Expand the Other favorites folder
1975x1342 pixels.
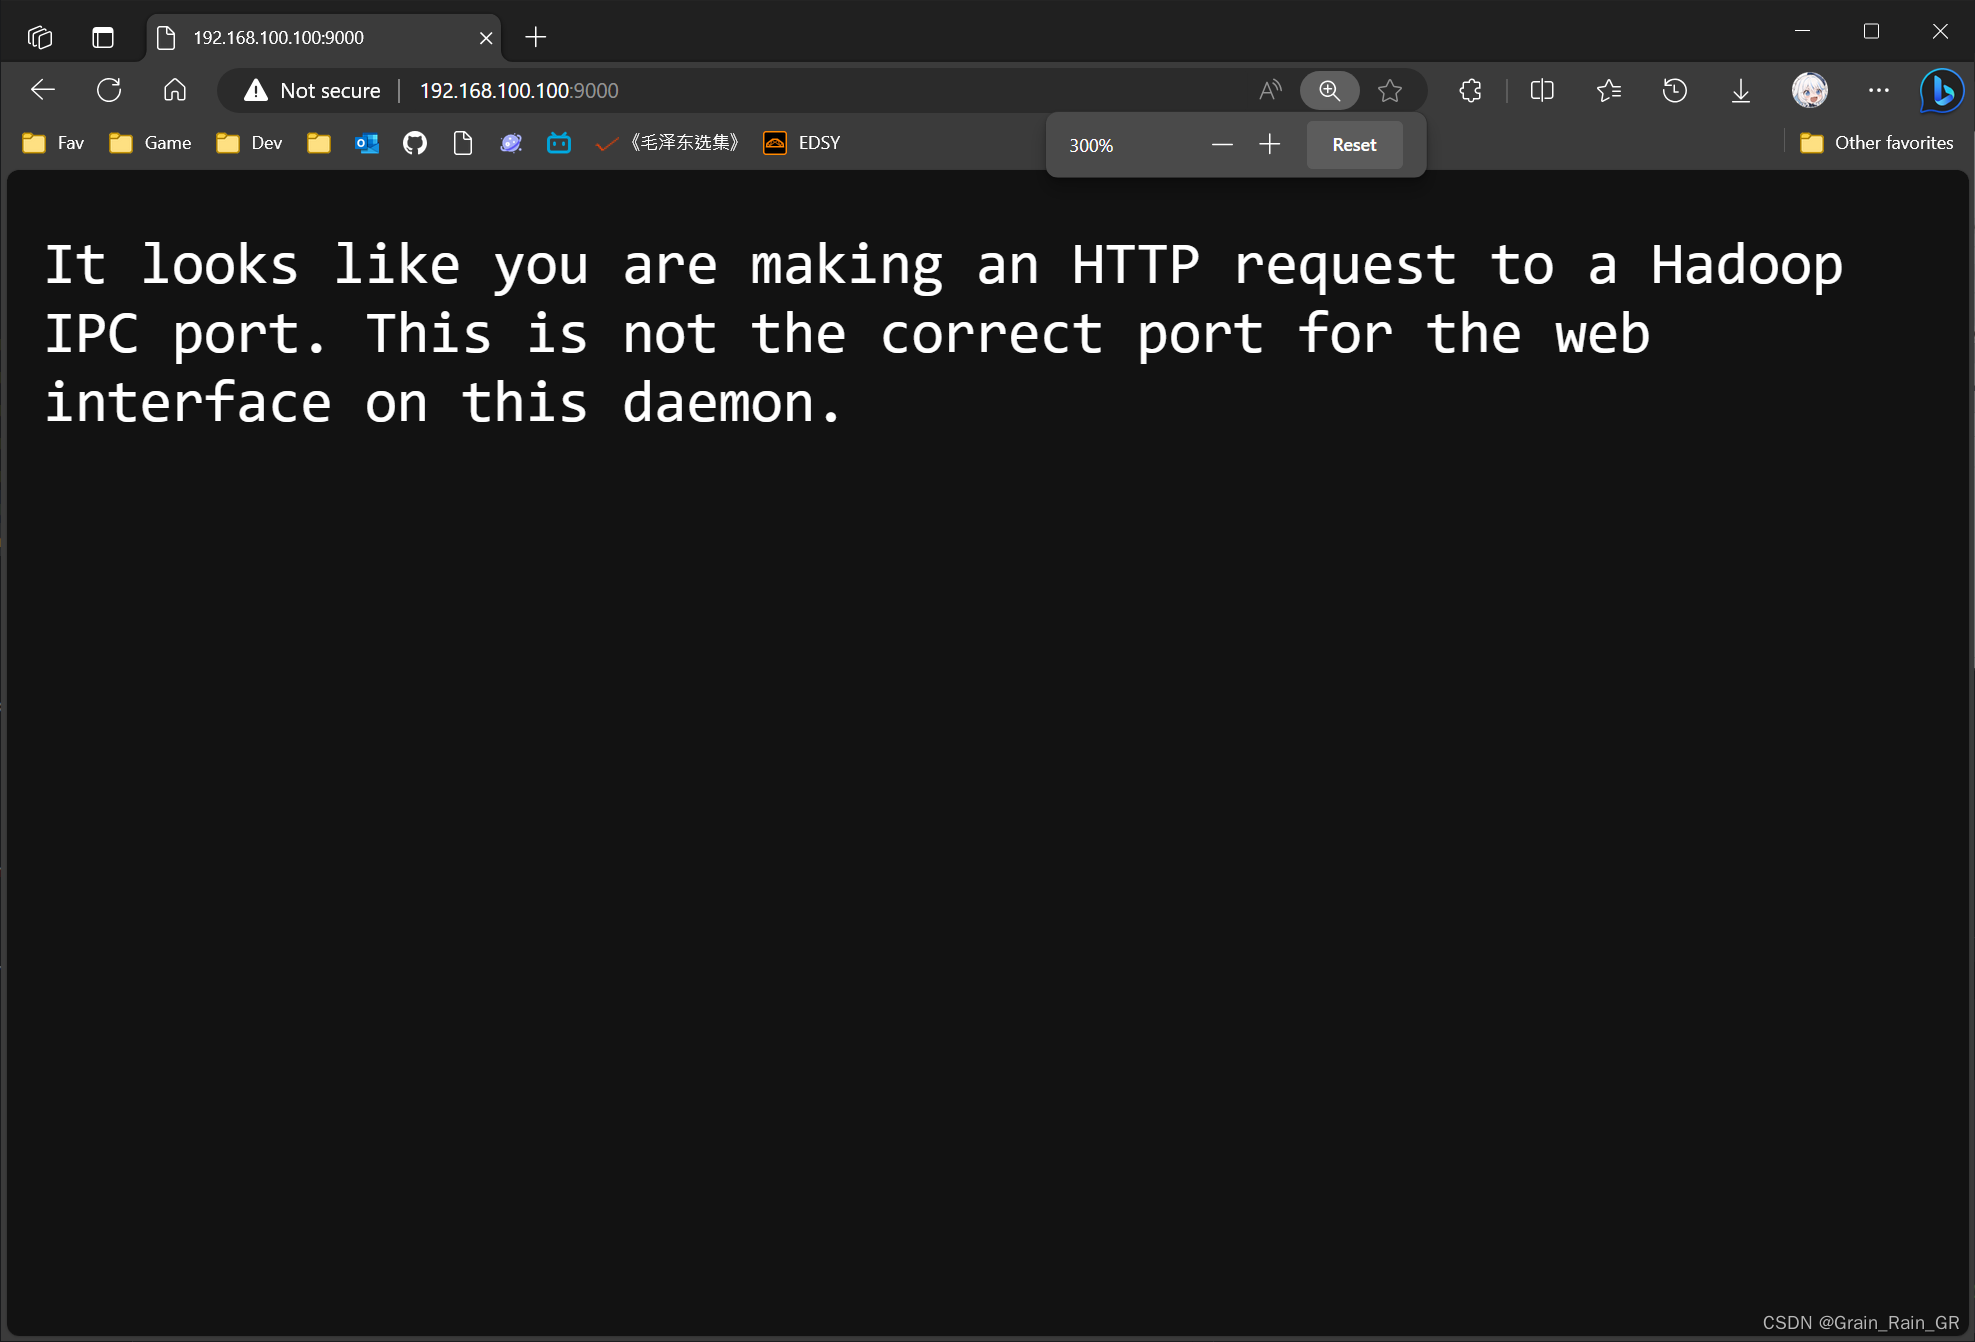click(1876, 143)
